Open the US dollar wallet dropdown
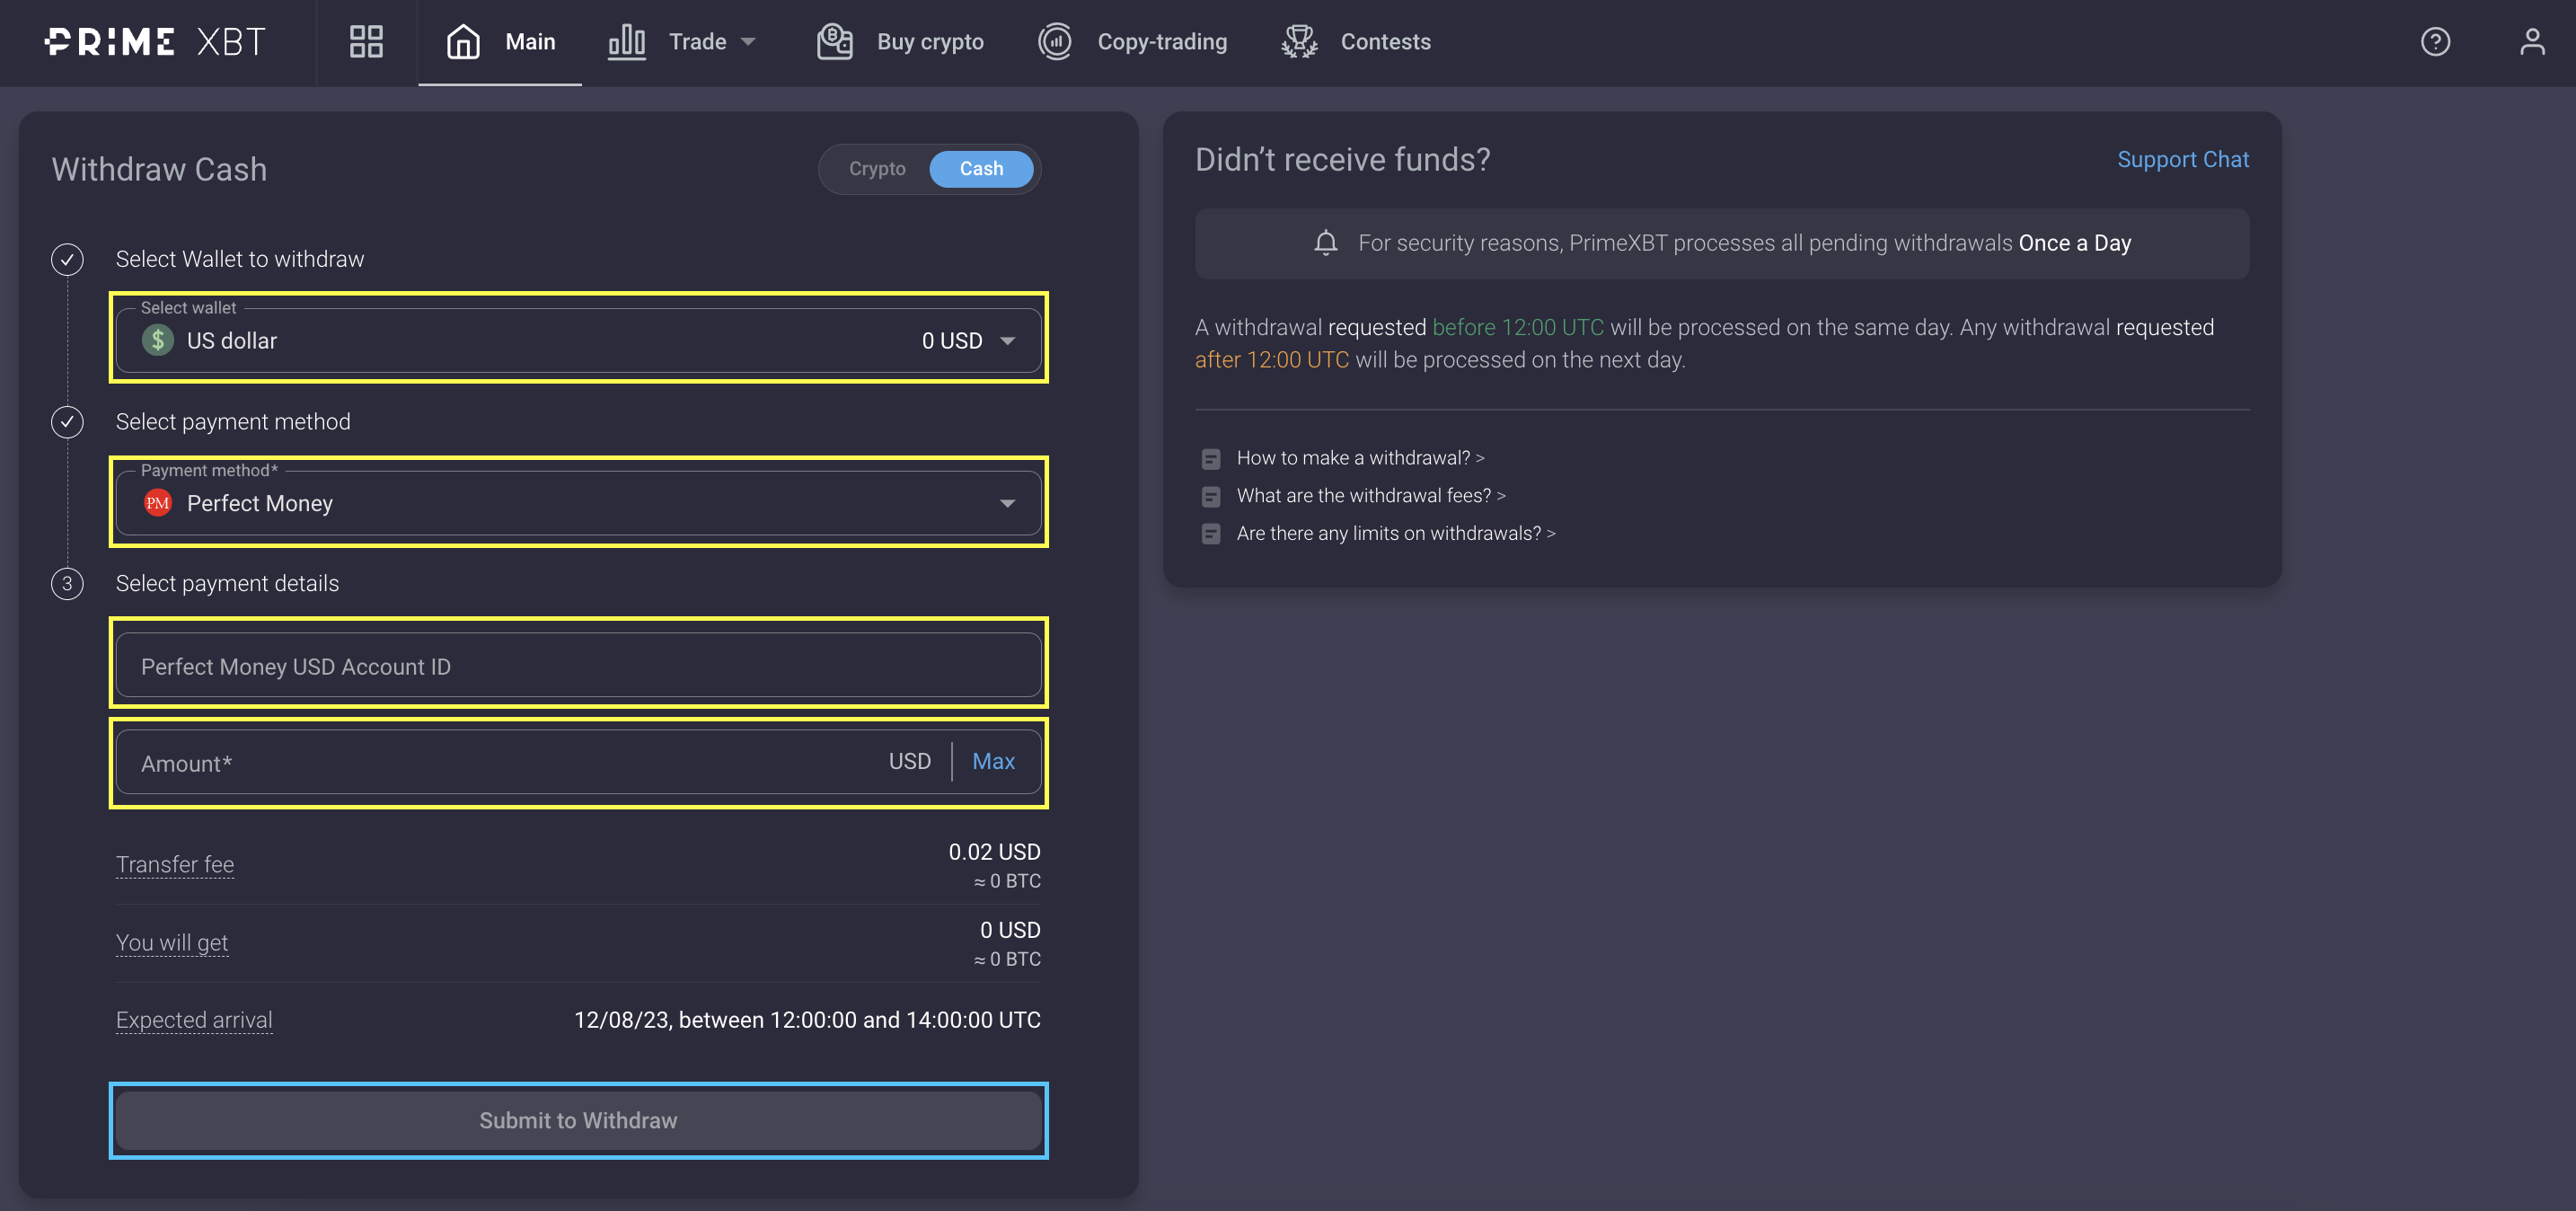Image resolution: width=2576 pixels, height=1211 pixels. tap(578, 341)
